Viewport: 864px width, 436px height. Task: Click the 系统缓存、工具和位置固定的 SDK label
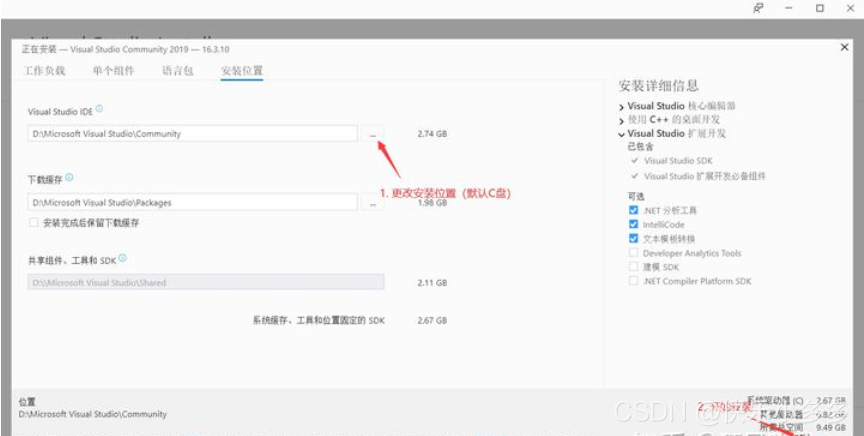pos(318,320)
